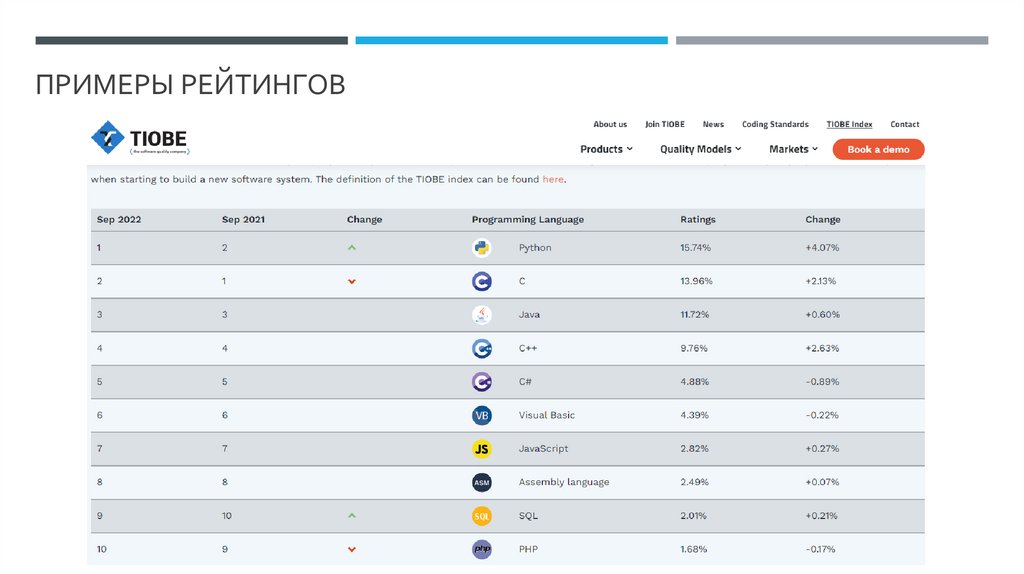Viewport: 1024px width, 574px height.
Task: Click the C# language name
Action: pos(525,382)
